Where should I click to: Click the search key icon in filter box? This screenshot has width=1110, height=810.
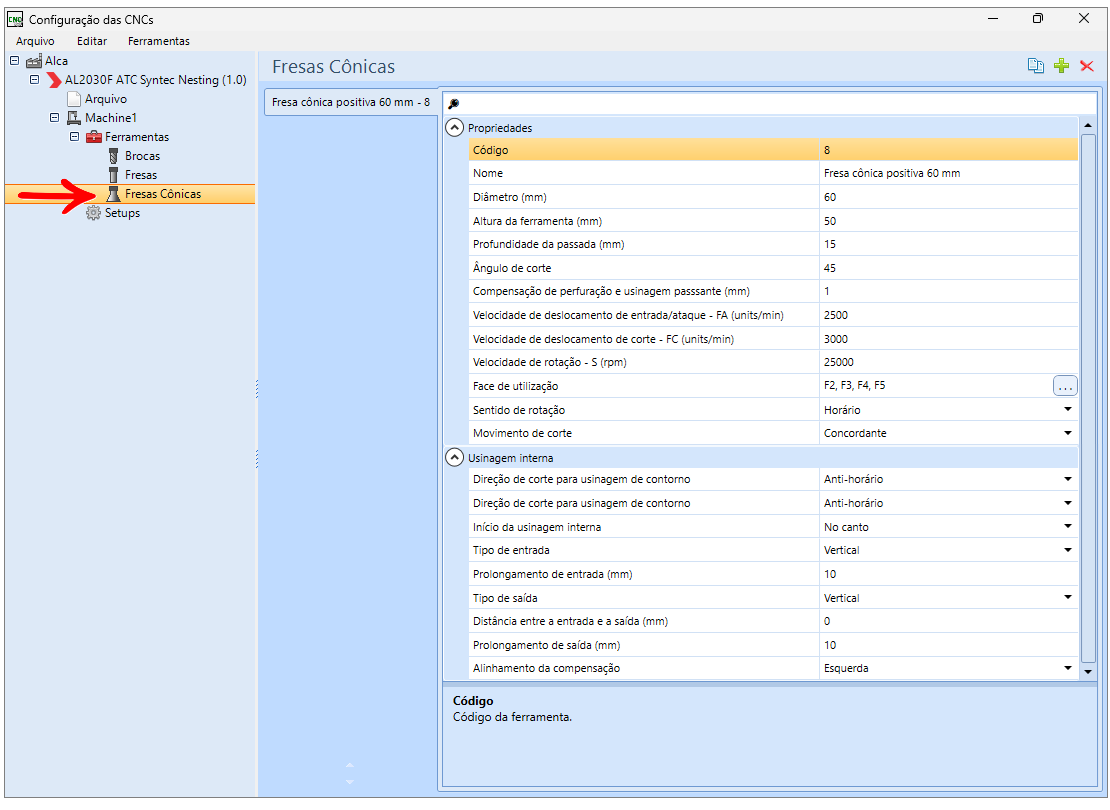pyautogui.click(x=454, y=104)
